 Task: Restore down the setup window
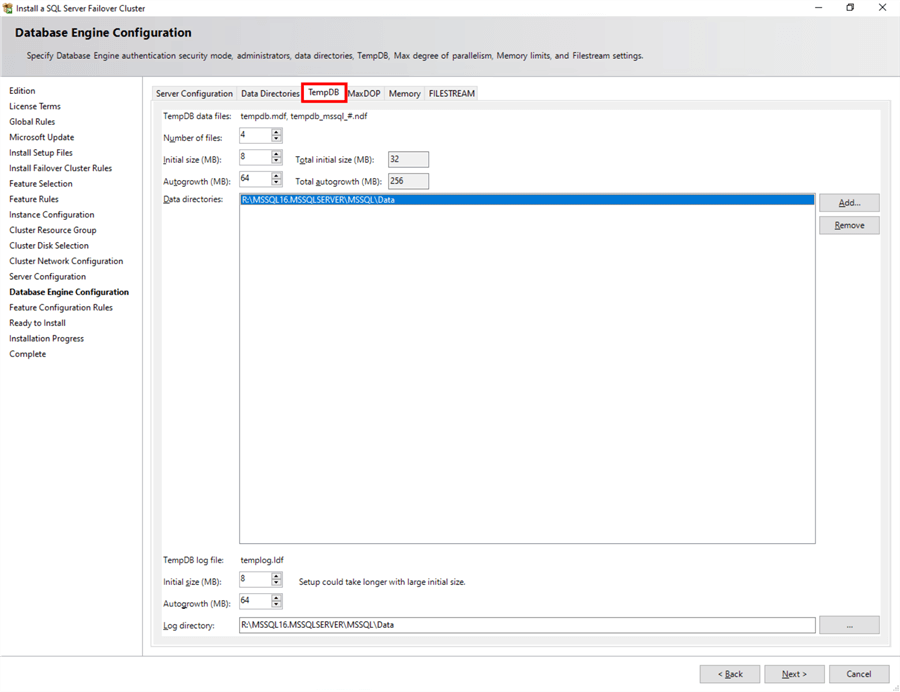pos(850,7)
